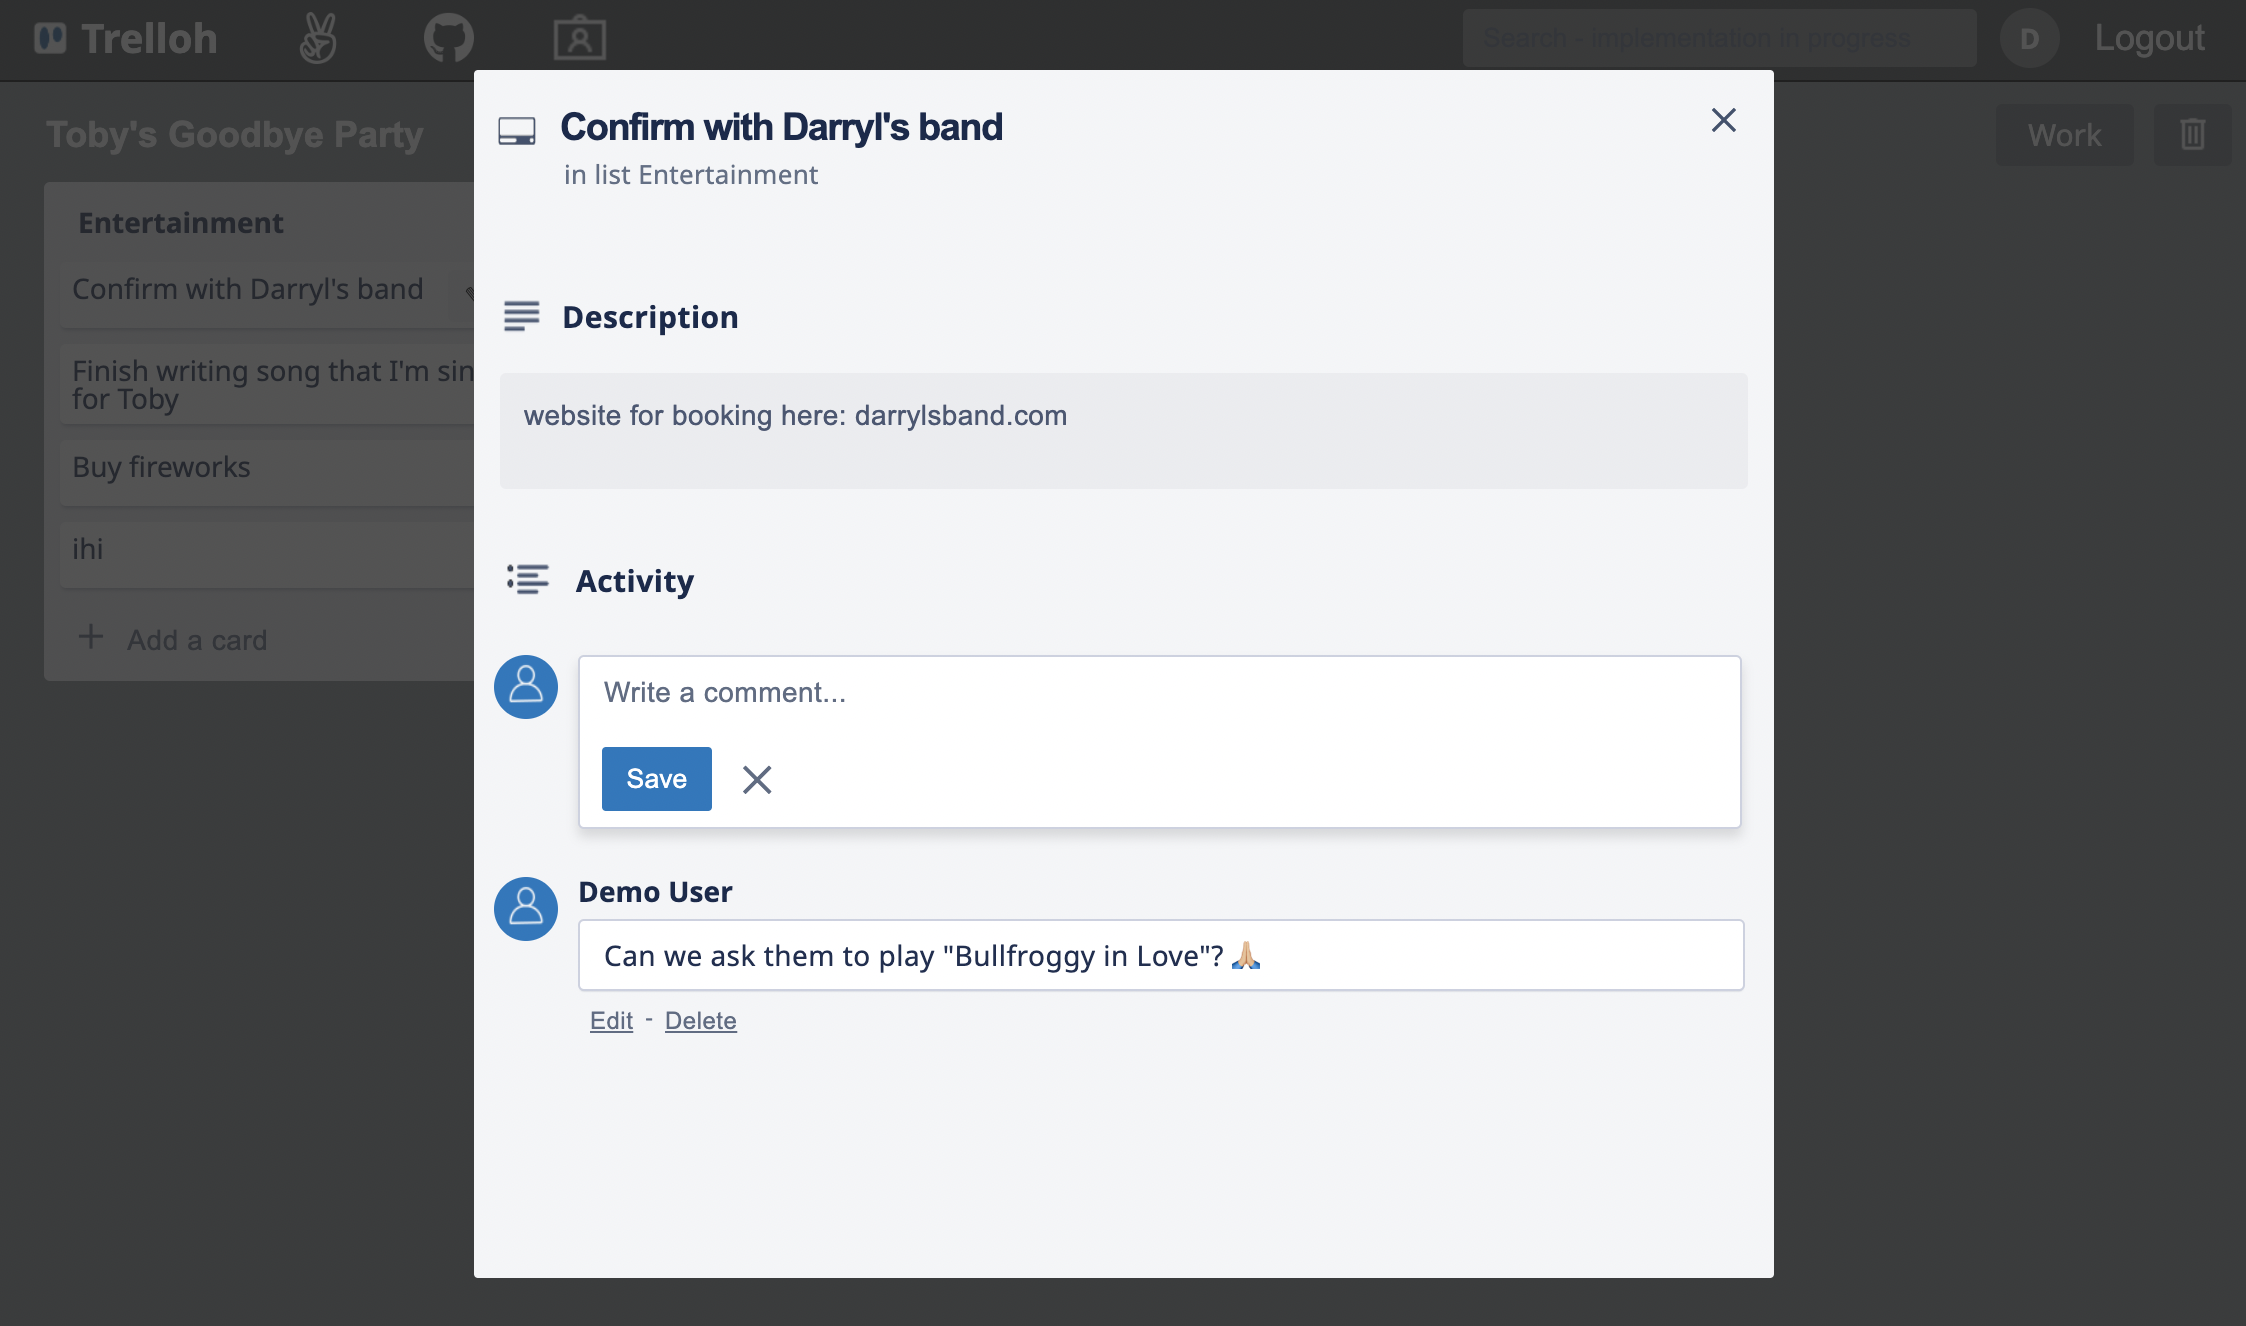Viewport: 2246px width, 1326px height.
Task: Save the new comment
Action: click(x=656, y=778)
